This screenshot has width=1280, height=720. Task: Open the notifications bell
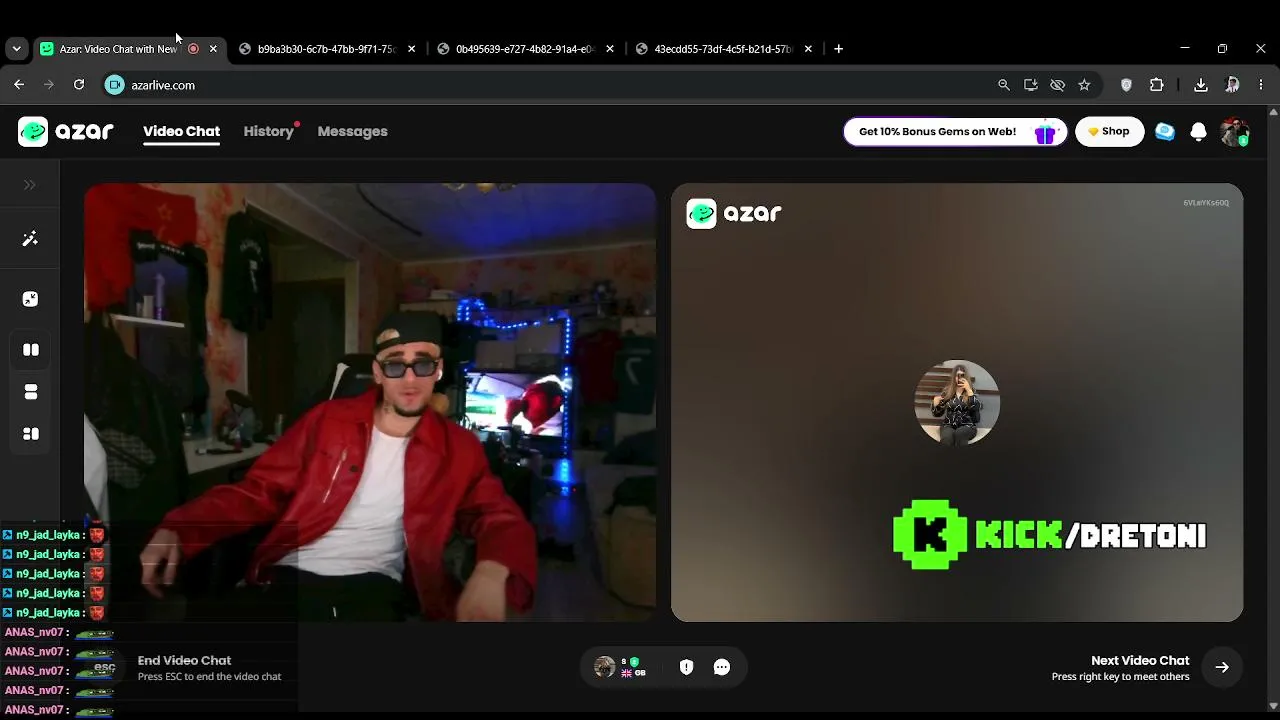[x=1198, y=132]
